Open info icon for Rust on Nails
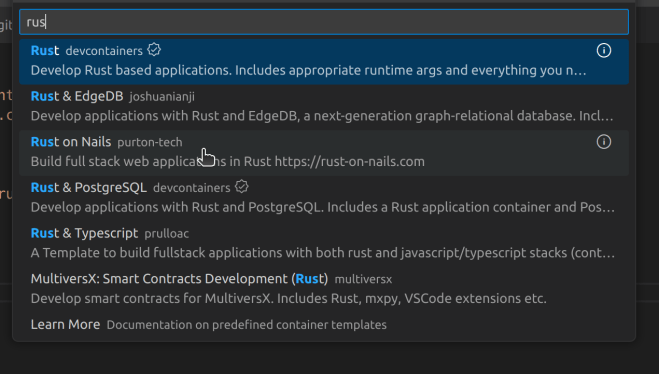The width and height of the screenshot is (659, 374). pos(604,142)
